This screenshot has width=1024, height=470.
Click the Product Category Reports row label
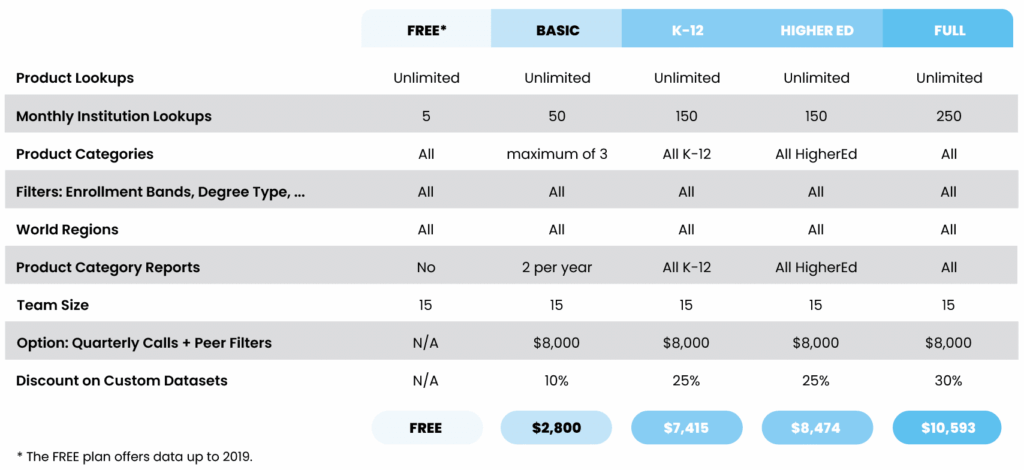108,268
